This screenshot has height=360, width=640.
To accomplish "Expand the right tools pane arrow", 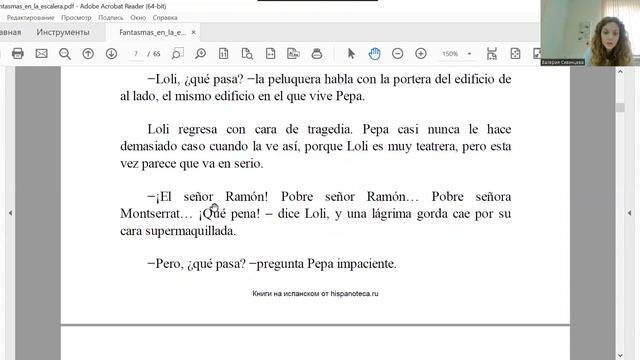I will (629, 213).
